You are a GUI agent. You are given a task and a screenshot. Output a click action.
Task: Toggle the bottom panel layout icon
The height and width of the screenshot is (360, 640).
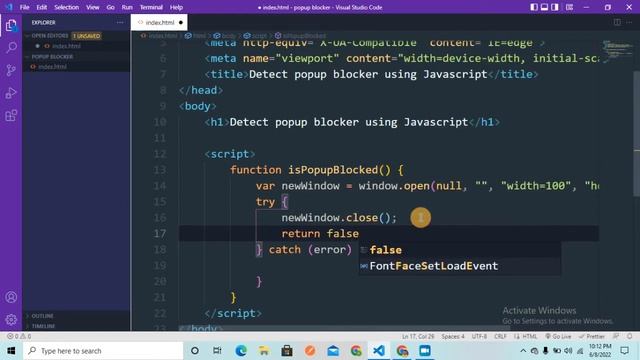point(544,7)
